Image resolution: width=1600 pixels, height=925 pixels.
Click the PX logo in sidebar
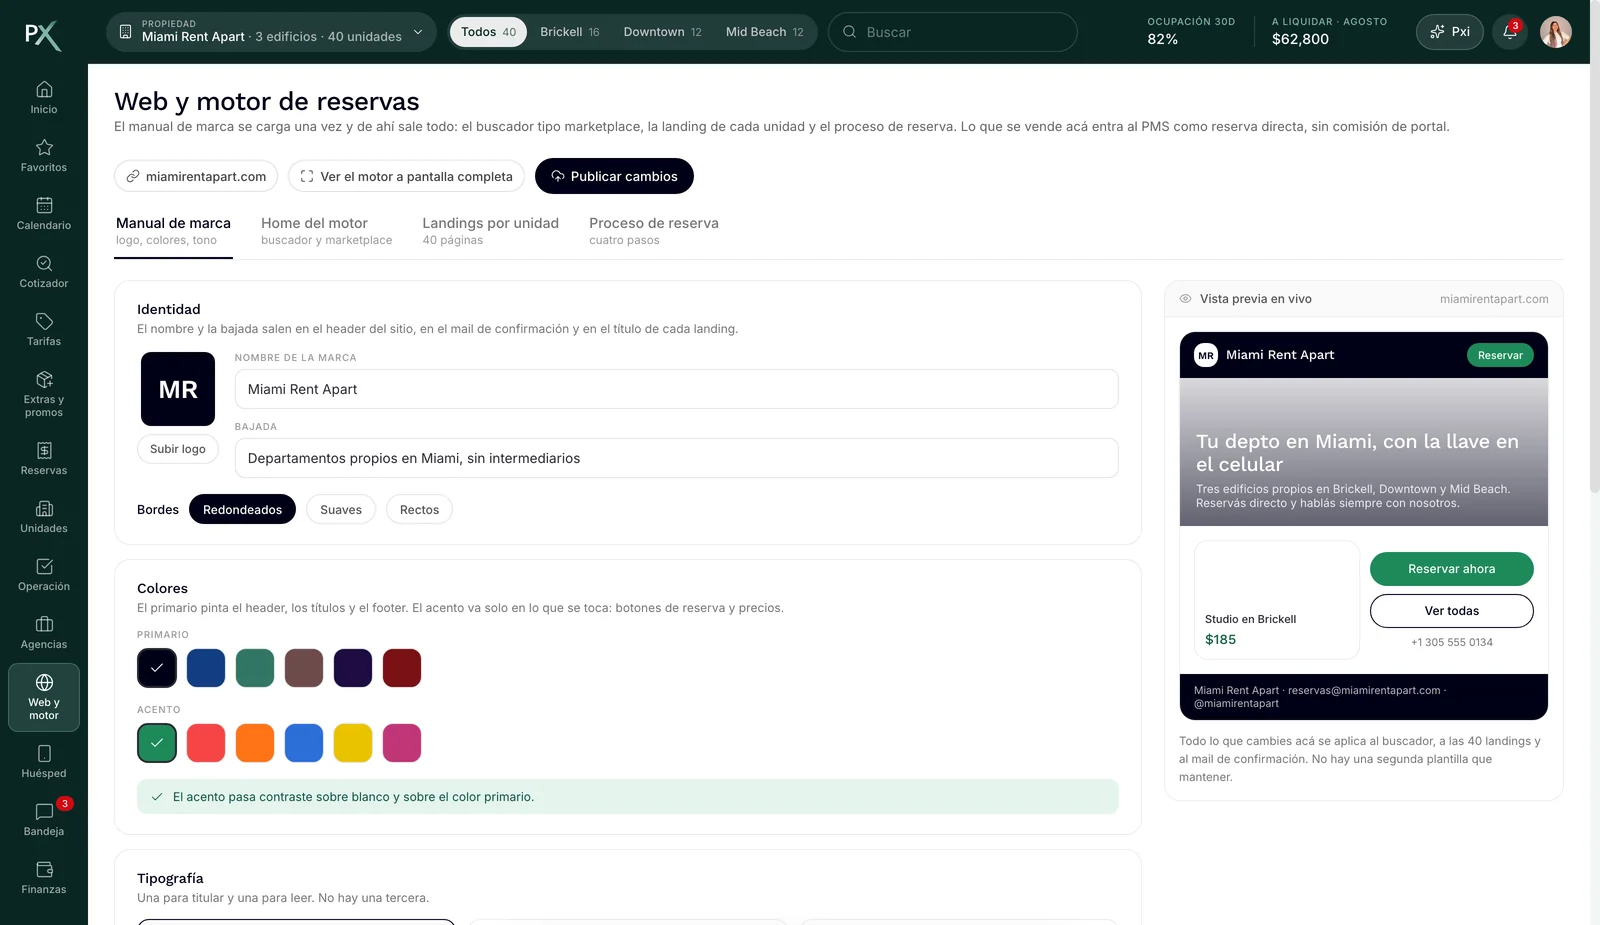[x=43, y=35]
